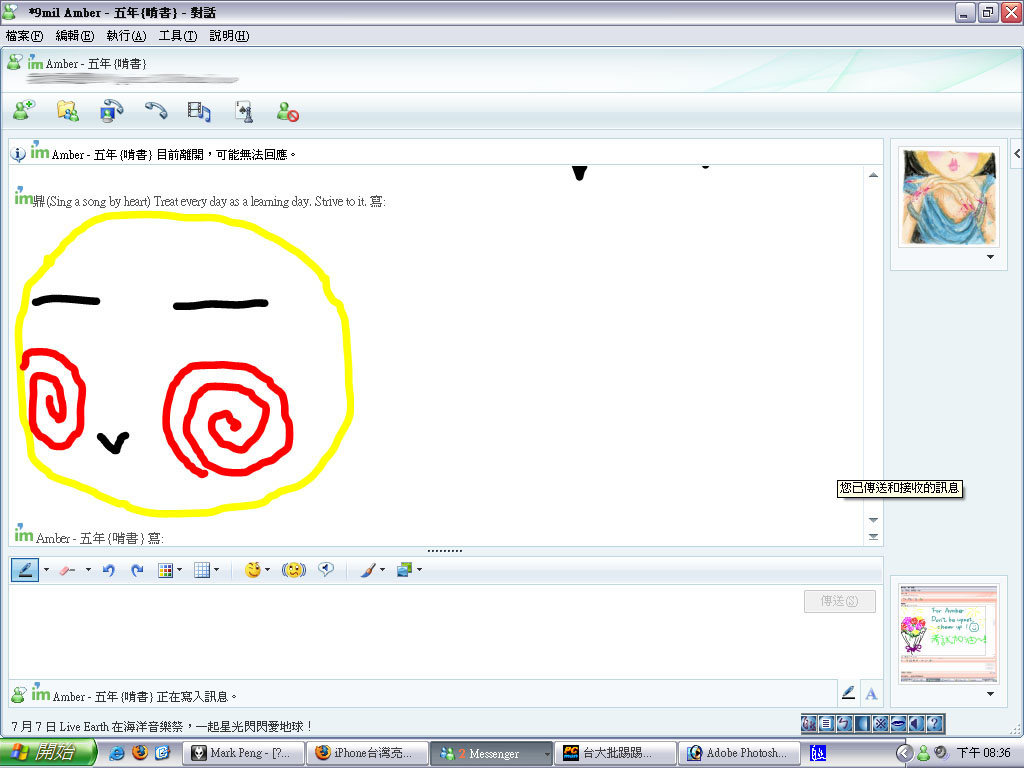The width and height of the screenshot is (1024, 768).
Task: Expand options under contact's display picture
Action: [x=991, y=257]
